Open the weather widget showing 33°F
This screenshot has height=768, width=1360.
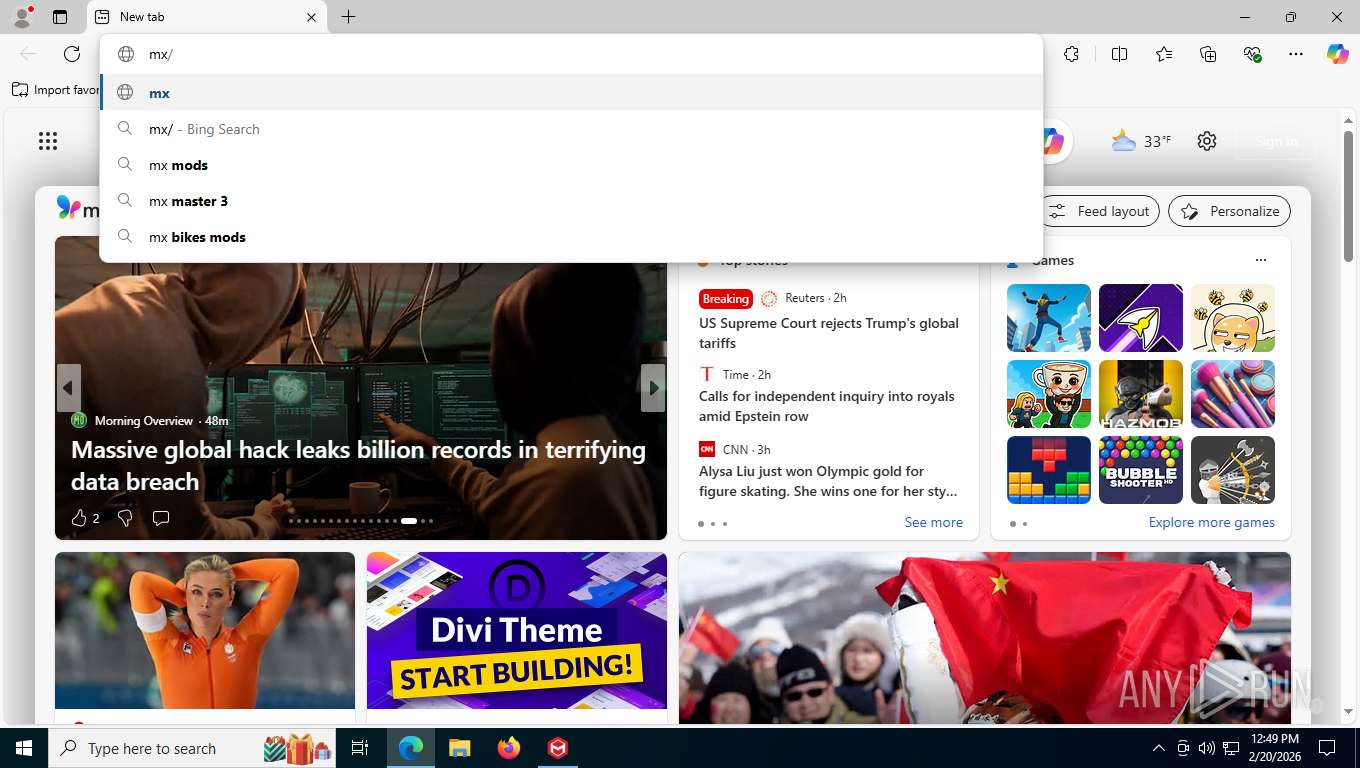(1141, 141)
